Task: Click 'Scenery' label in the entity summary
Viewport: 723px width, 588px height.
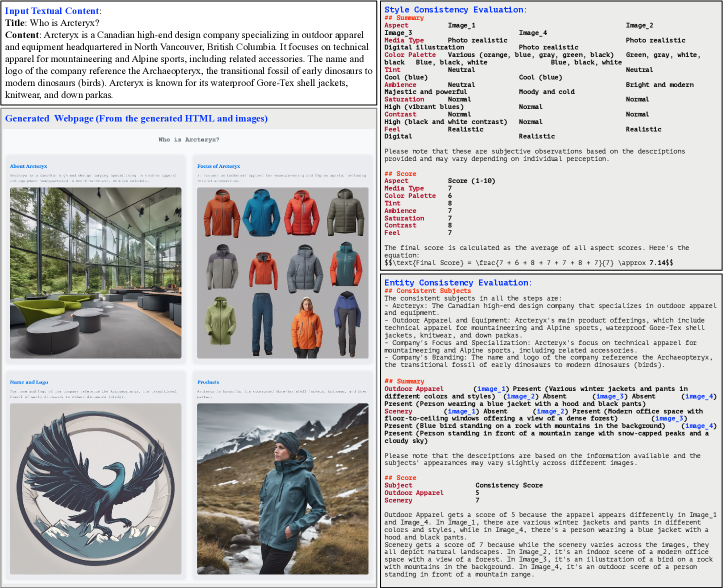Action: pos(398,411)
